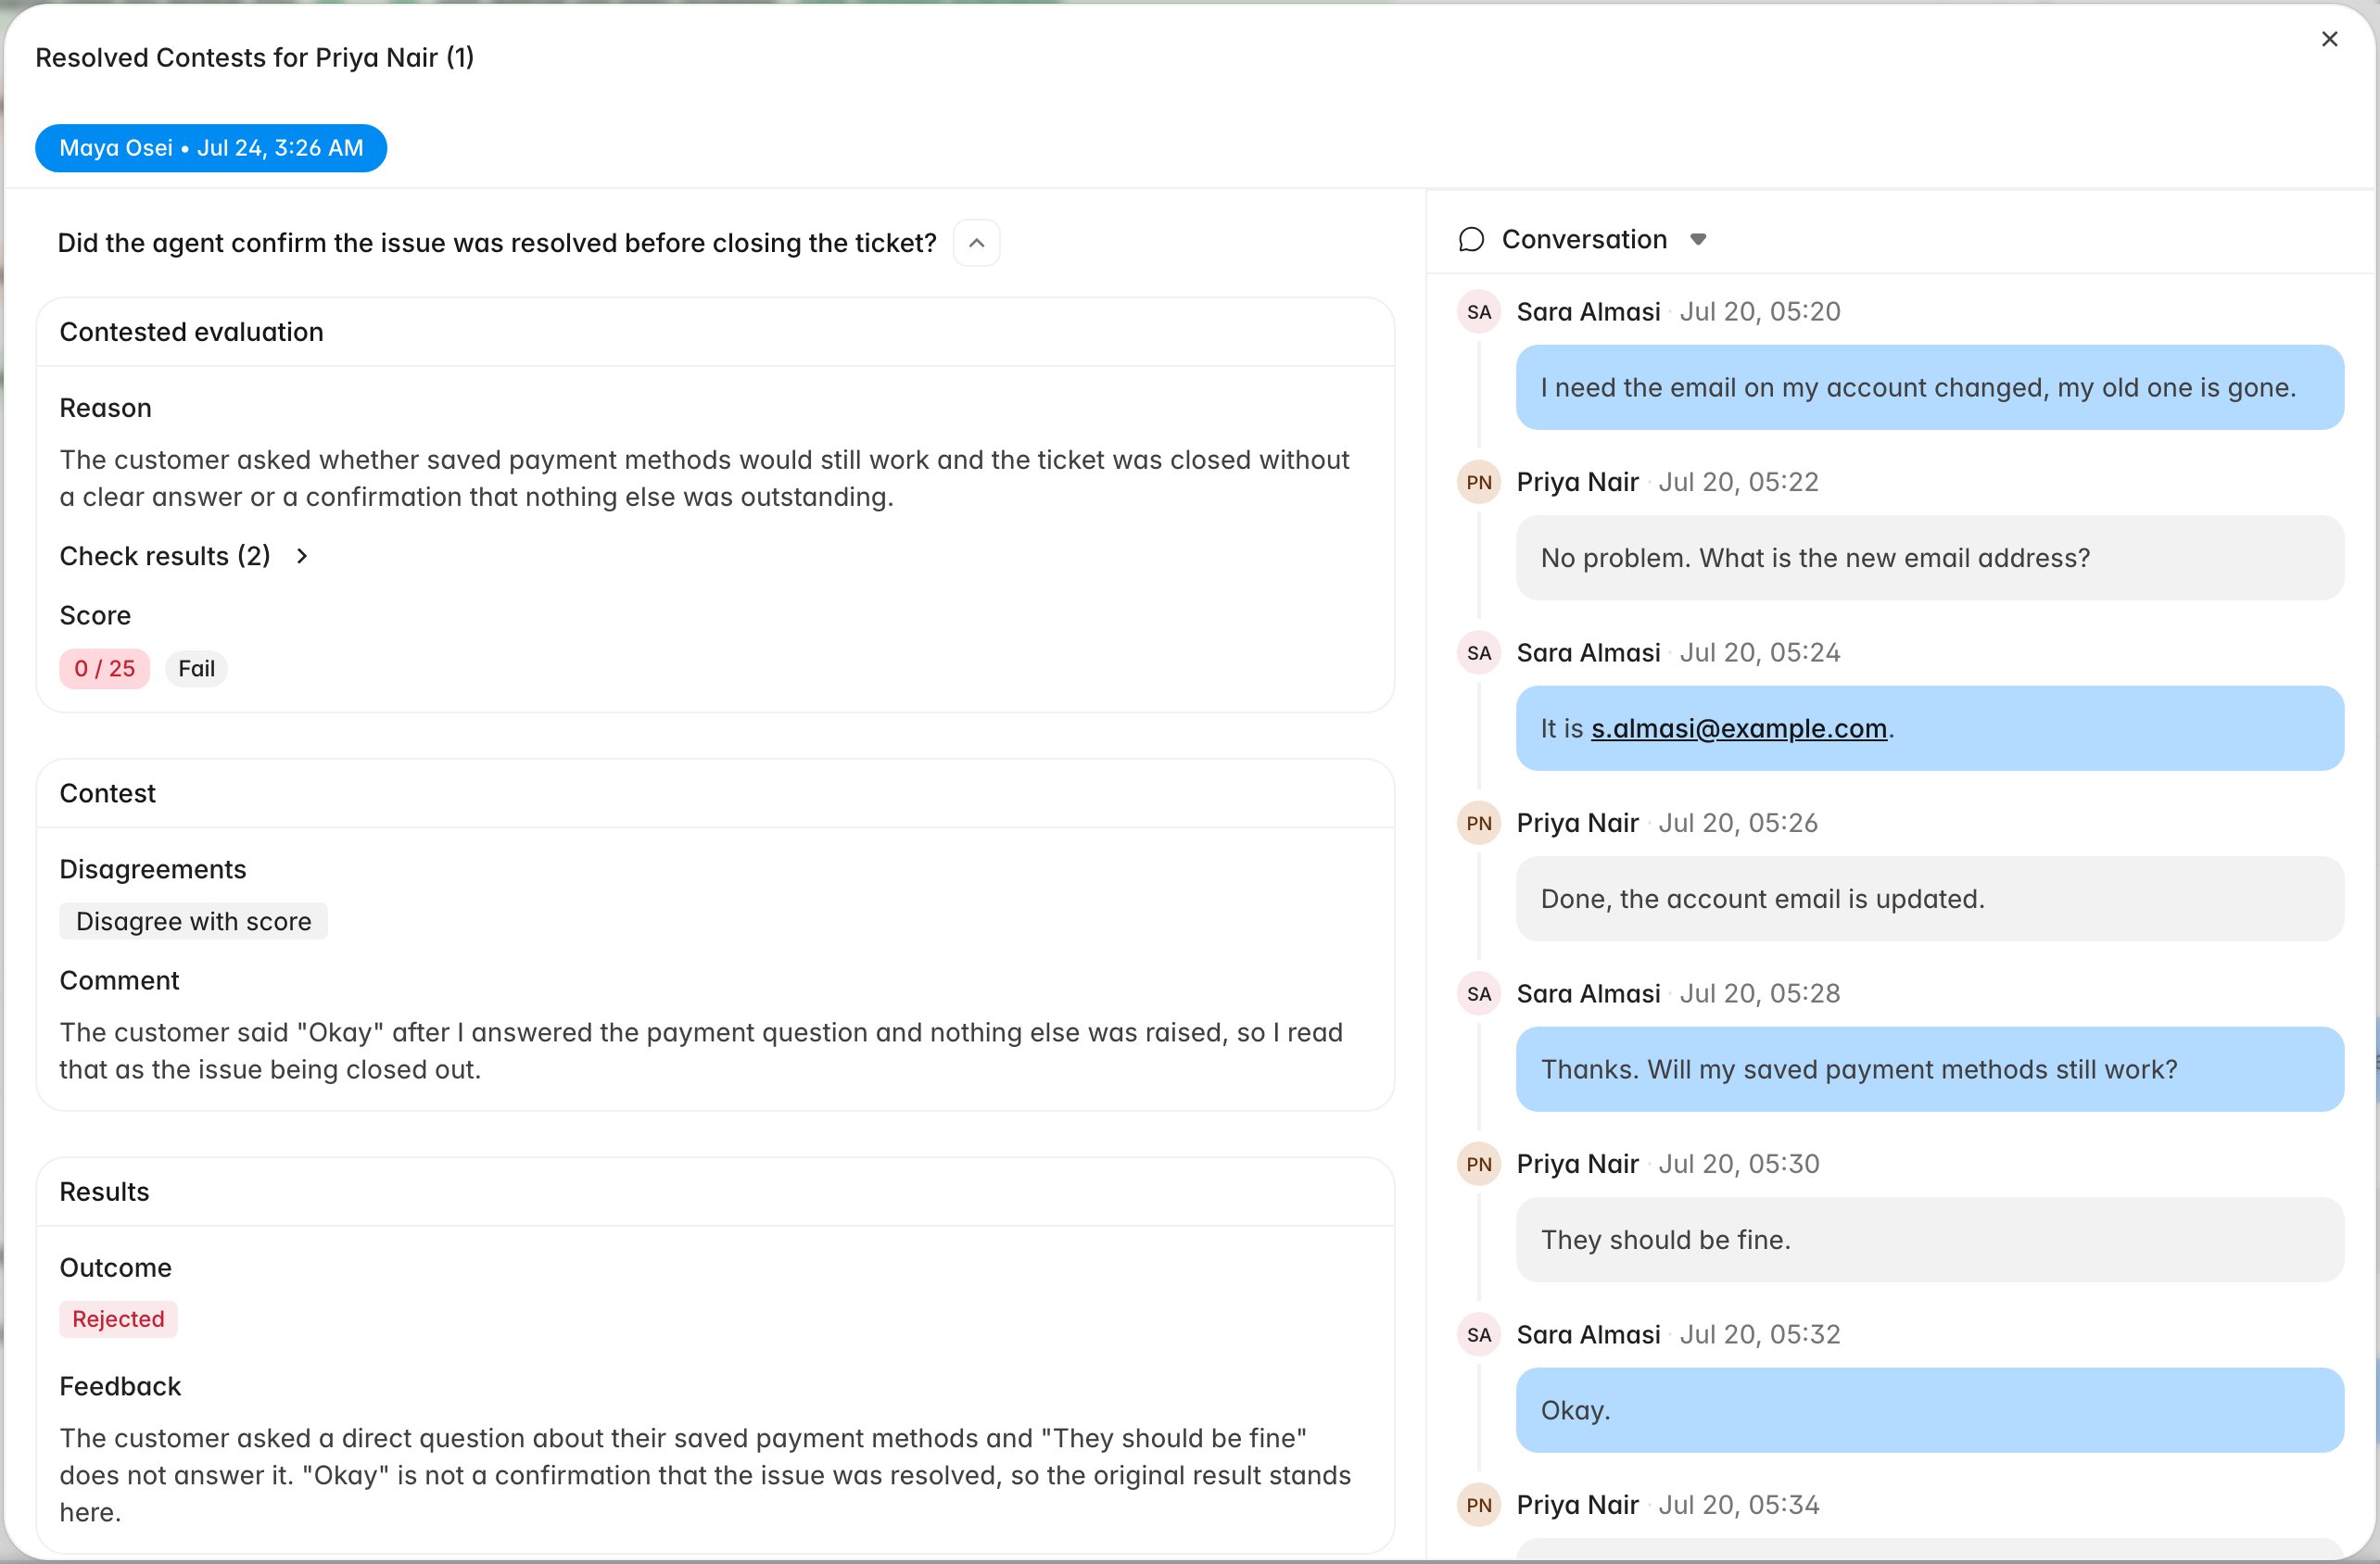The image size is (2380, 1564).
Task: Click message 'Done, the account email is updated.'
Action: 1929,899
